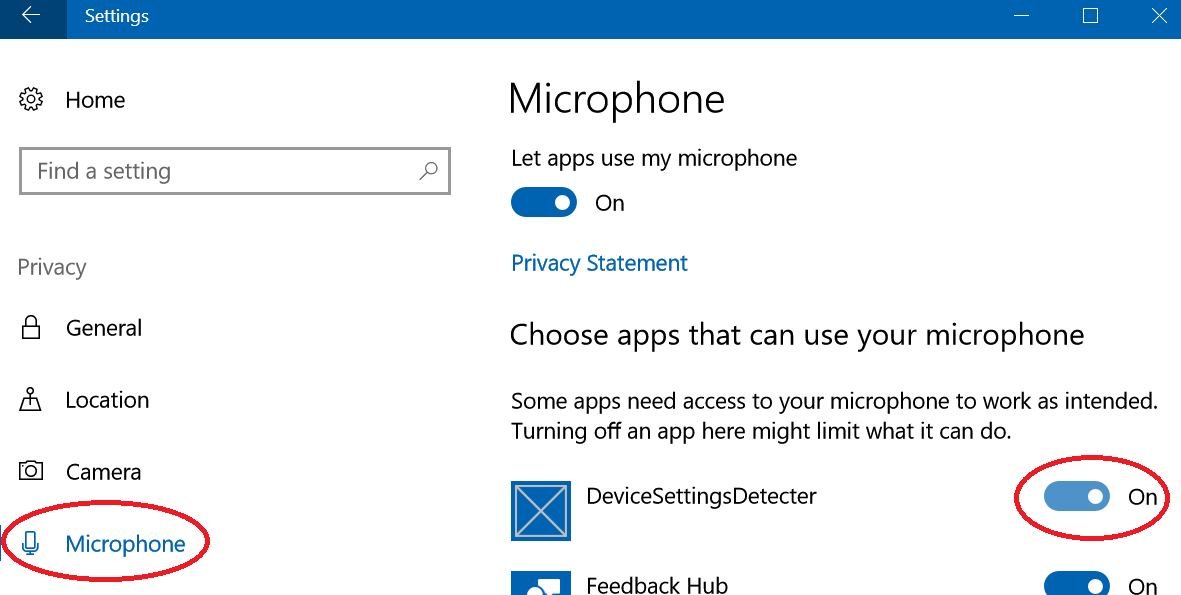1181x595 pixels.
Task: Click the Microphone icon in the sidebar
Action: pyautogui.click(x=30, y=543)
